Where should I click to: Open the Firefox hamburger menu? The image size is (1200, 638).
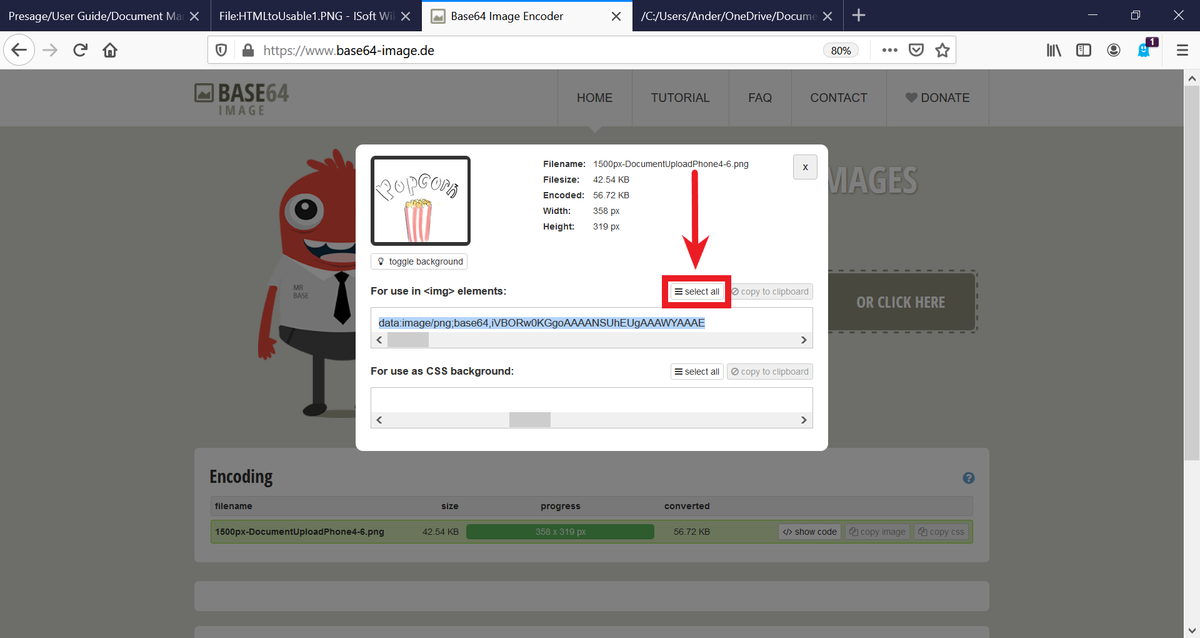[x=1181, y=50]
